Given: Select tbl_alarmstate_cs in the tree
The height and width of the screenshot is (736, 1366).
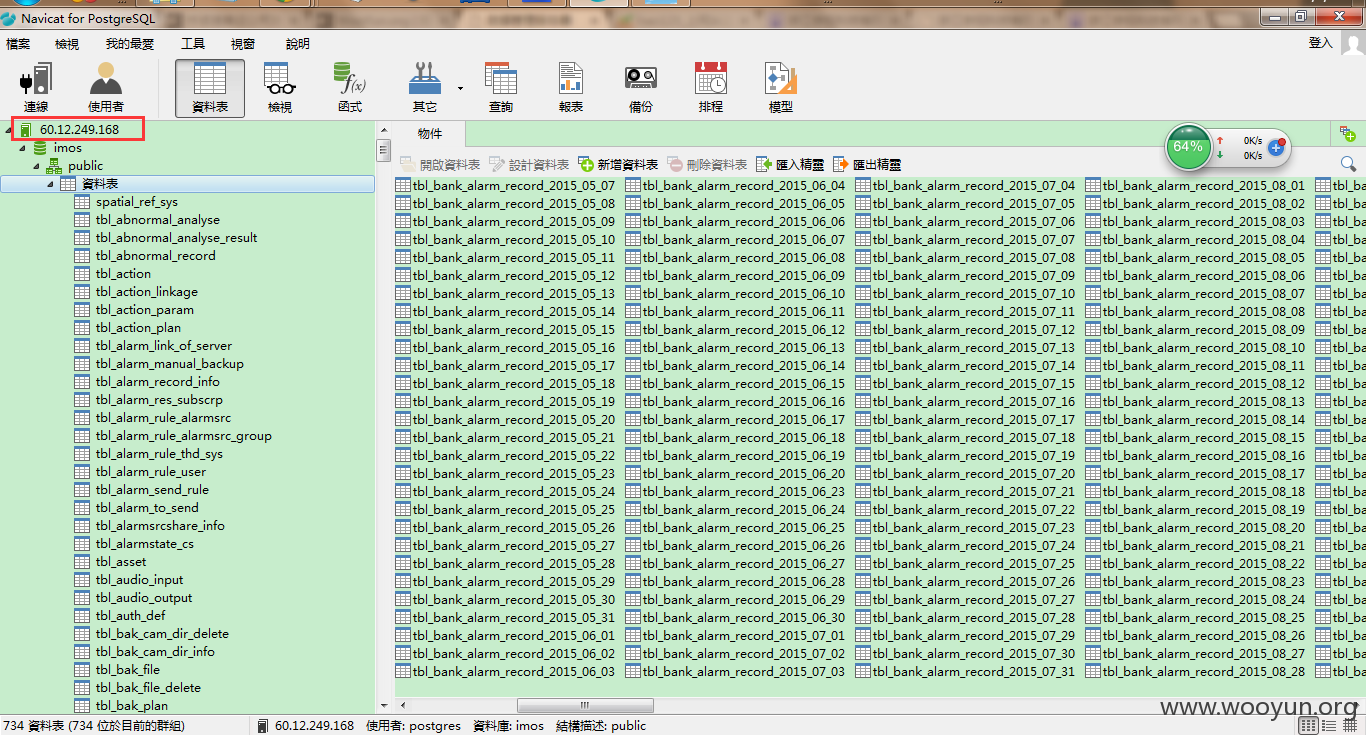Looking at the screenshot, I should click(145, 544).
